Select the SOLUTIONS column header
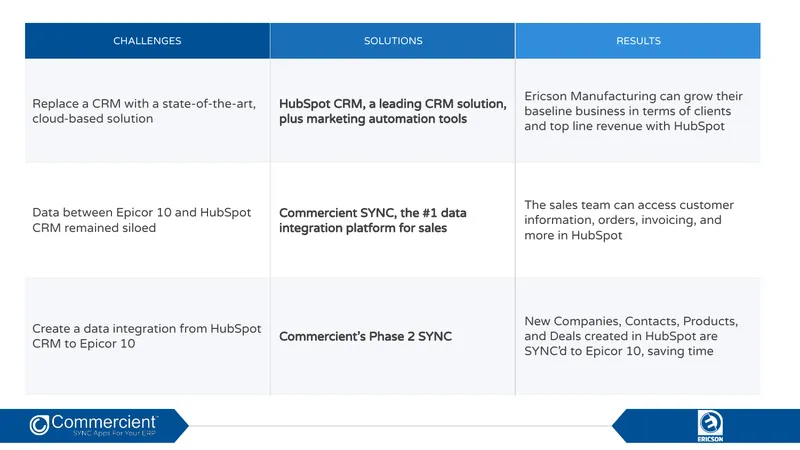Image resolution: width=800 pixels, height=450 pixels. click(393, 41)
